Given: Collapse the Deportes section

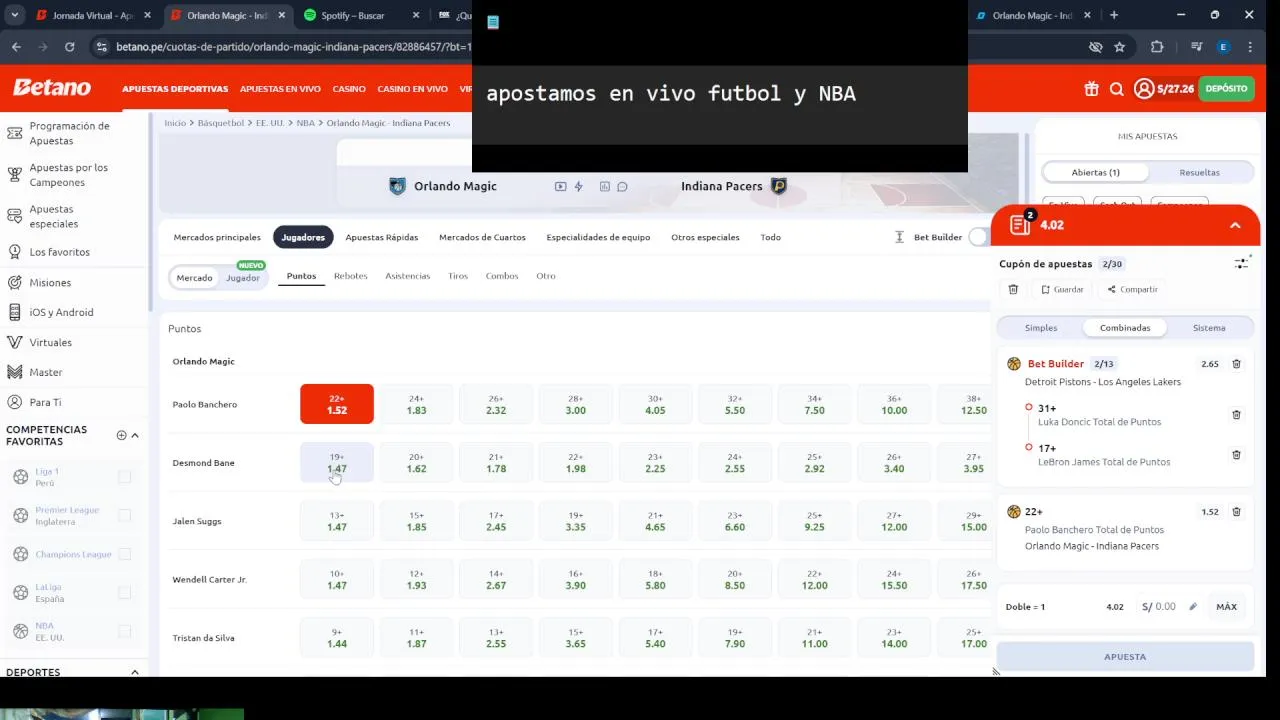Looking at the screenshot, I should (x=135, y=672).
